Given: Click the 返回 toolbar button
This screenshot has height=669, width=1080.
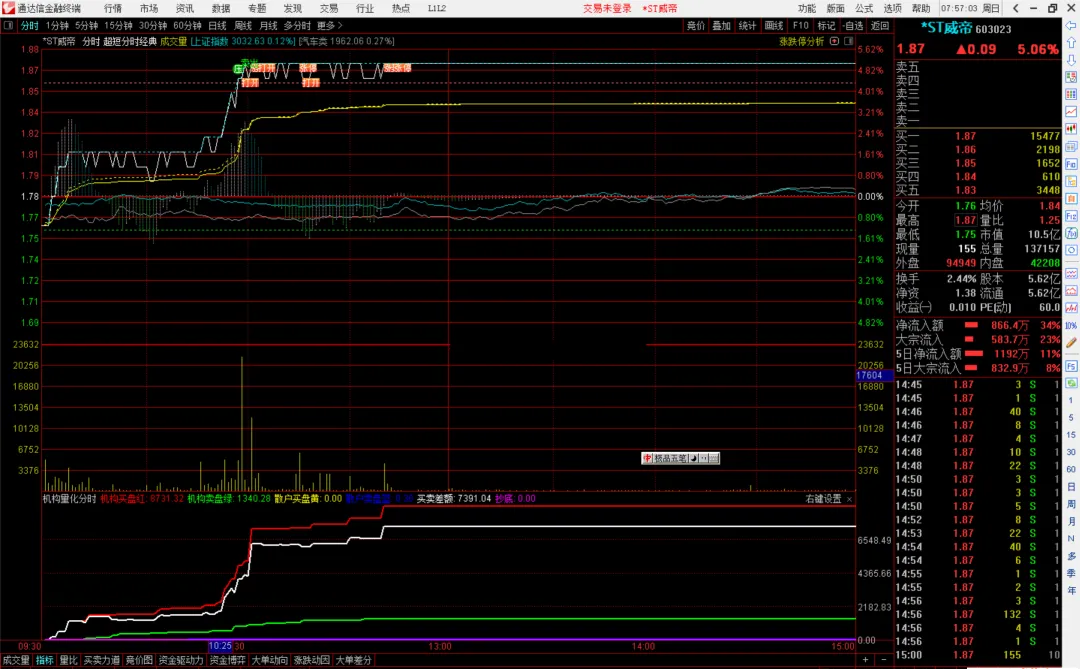Looking at the screenshot, I should tap(880, 25).
